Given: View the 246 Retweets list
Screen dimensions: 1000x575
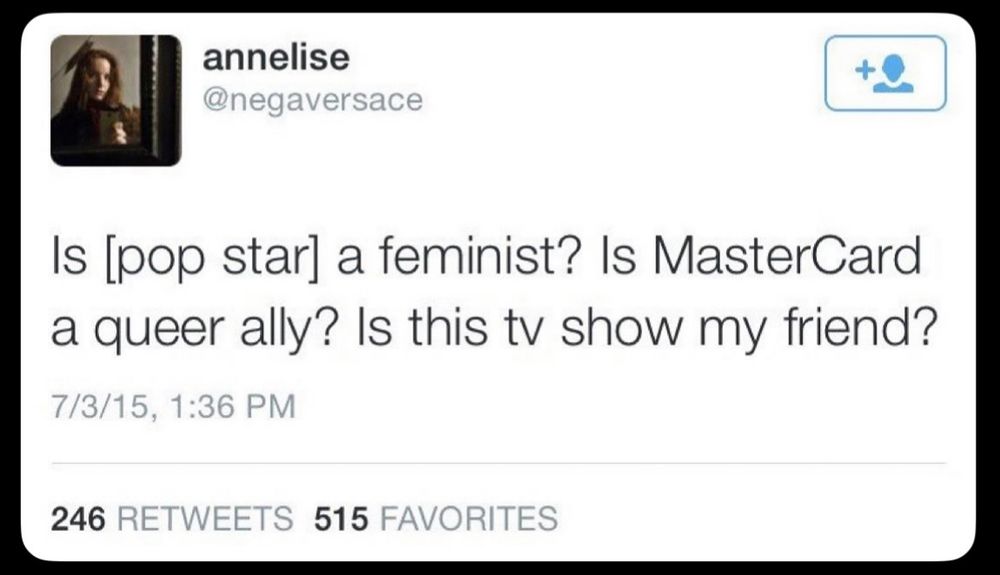Looking at the screenshot, I should point(172,518).
